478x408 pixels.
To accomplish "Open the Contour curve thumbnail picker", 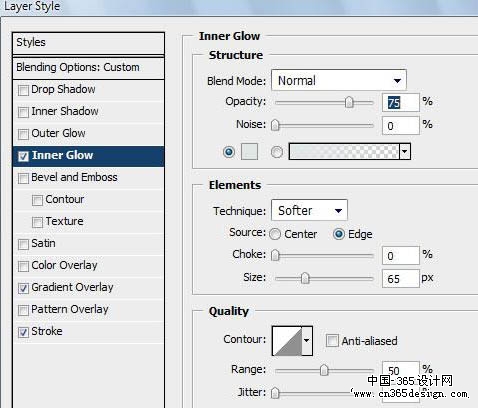I will [287, 341].
